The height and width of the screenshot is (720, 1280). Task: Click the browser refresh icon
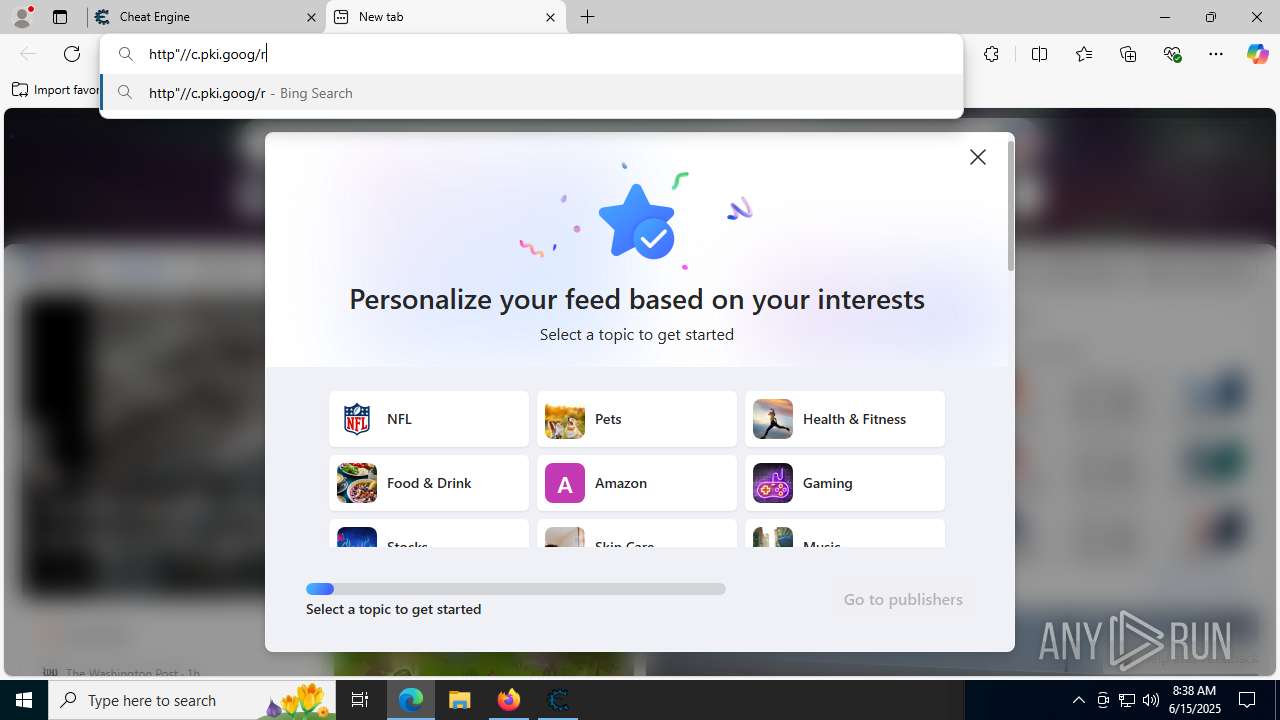tap(72, 54)
